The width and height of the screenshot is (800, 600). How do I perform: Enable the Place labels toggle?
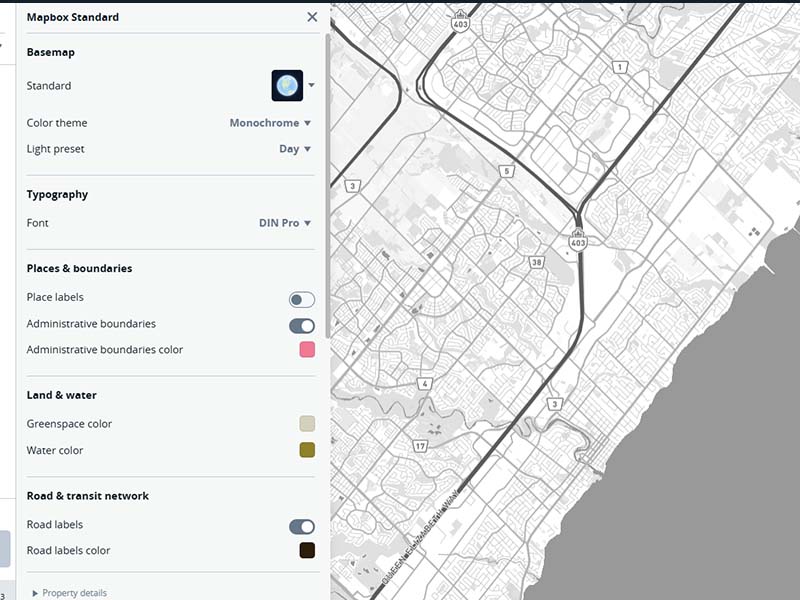click(303, 297)
